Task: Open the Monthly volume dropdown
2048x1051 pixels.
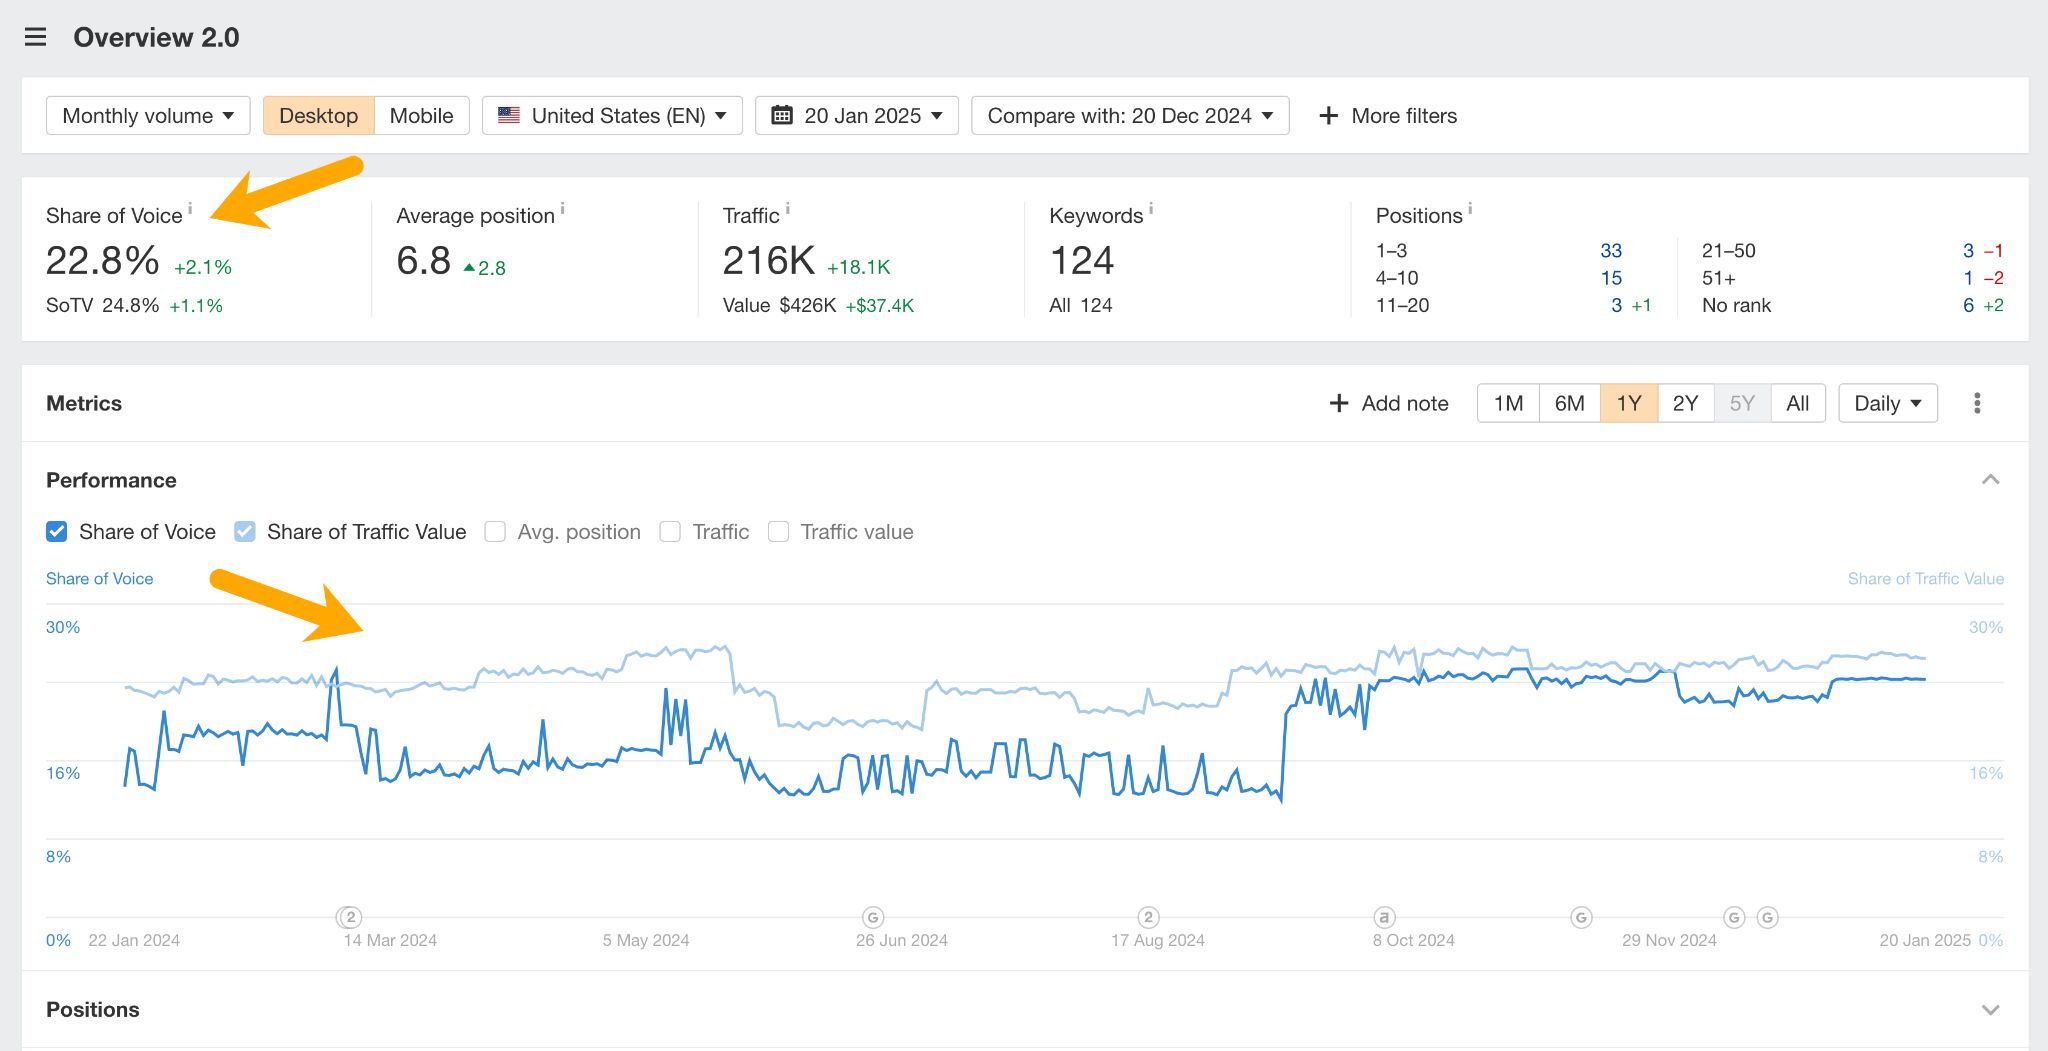Action: [147, 115]
